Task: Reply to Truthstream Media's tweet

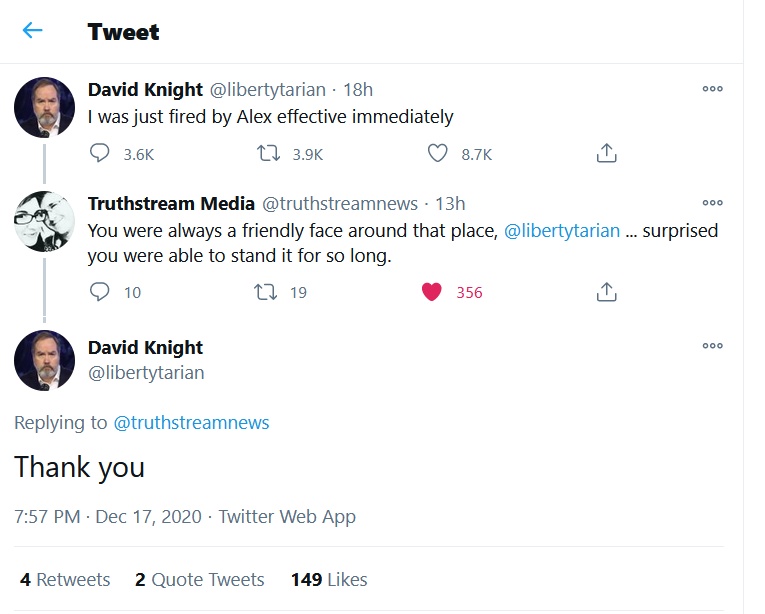Action: point(100,292)
